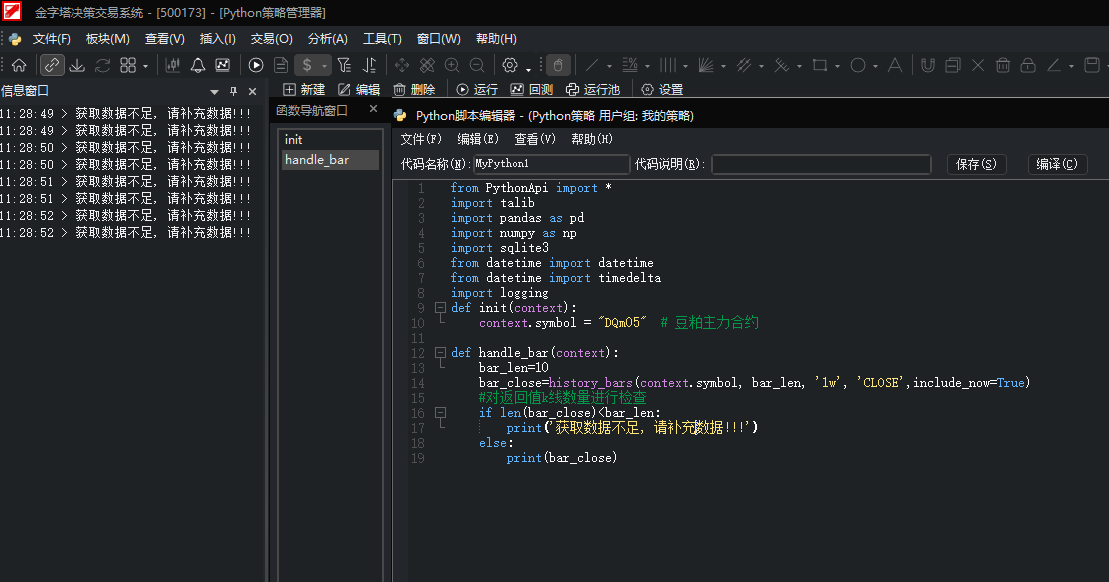The width and height of the screenshot is (1109, 582).
Task: Pin the 信息窗口 panel
Action: 233,91
